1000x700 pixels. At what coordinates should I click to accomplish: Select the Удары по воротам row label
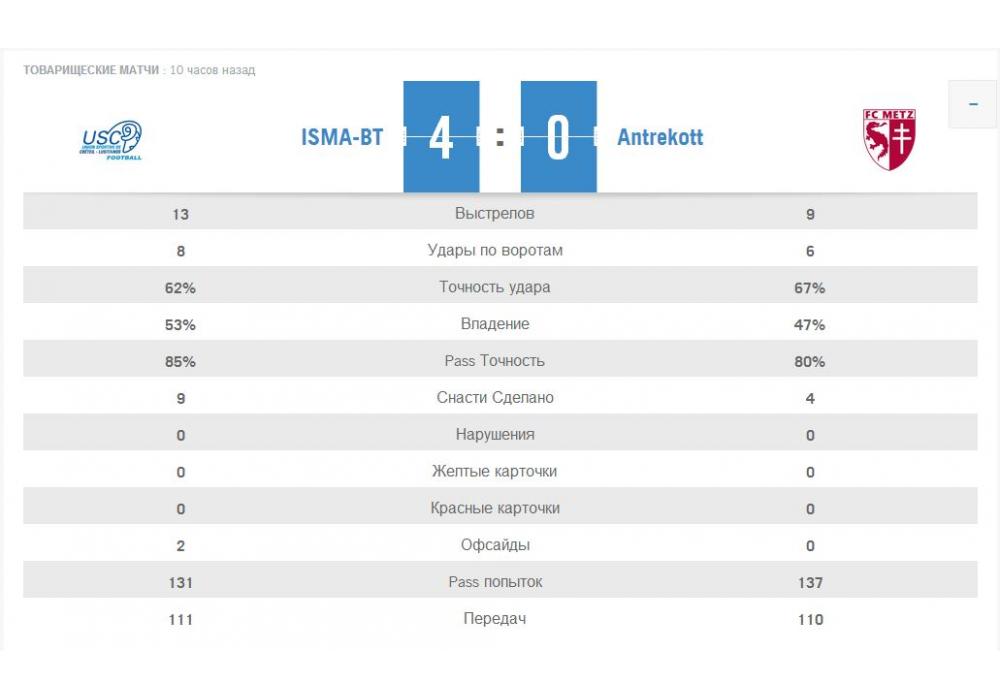[x=495, y=251]
